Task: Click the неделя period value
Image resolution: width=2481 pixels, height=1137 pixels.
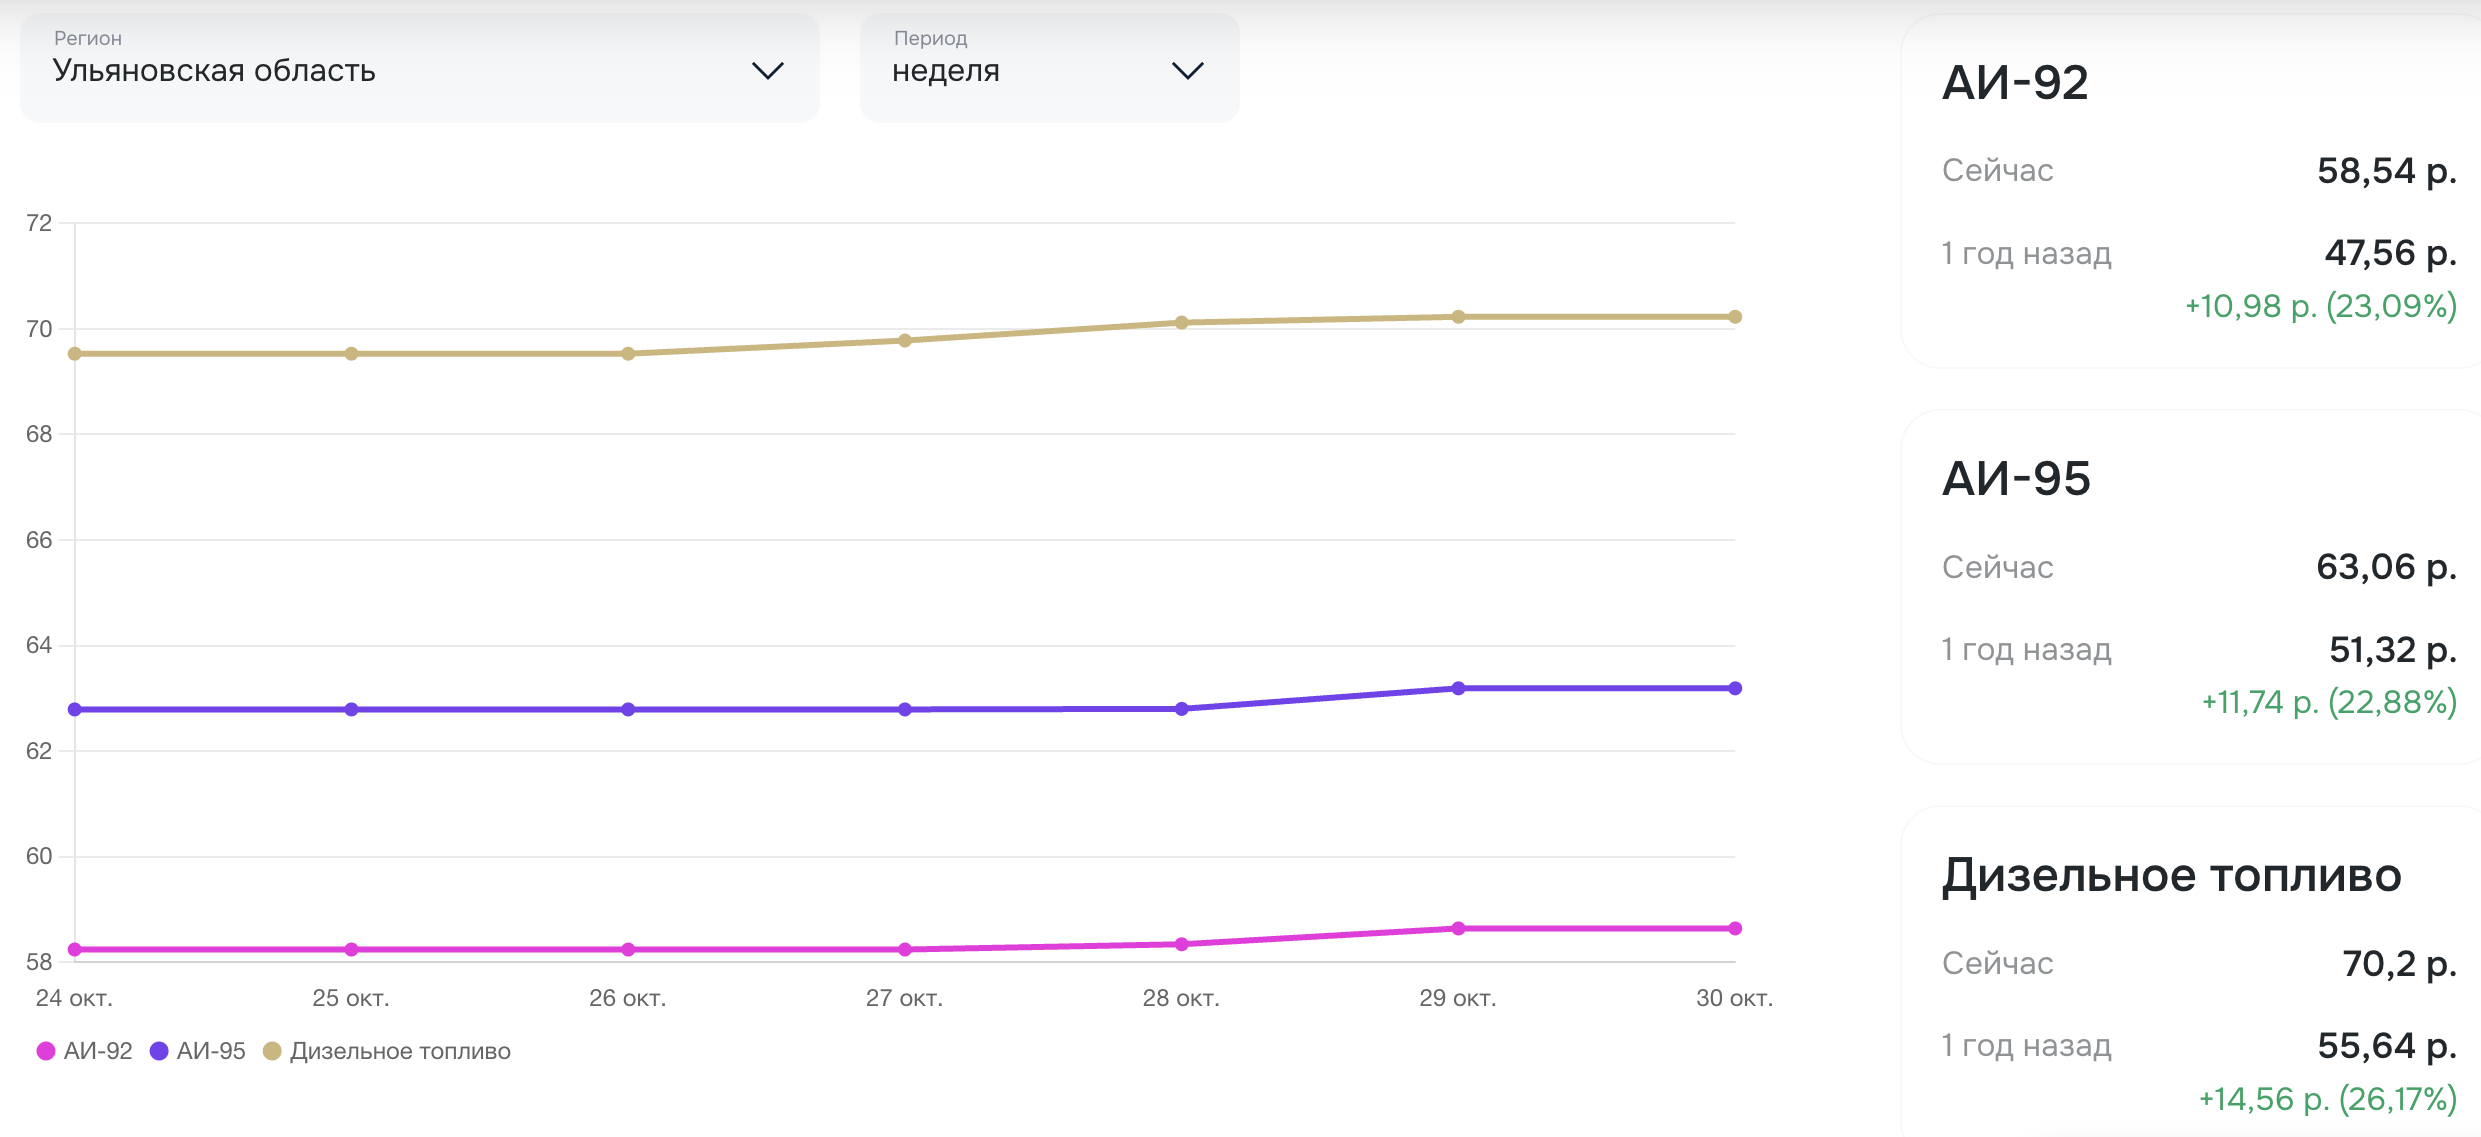Action: coord(946,71)
